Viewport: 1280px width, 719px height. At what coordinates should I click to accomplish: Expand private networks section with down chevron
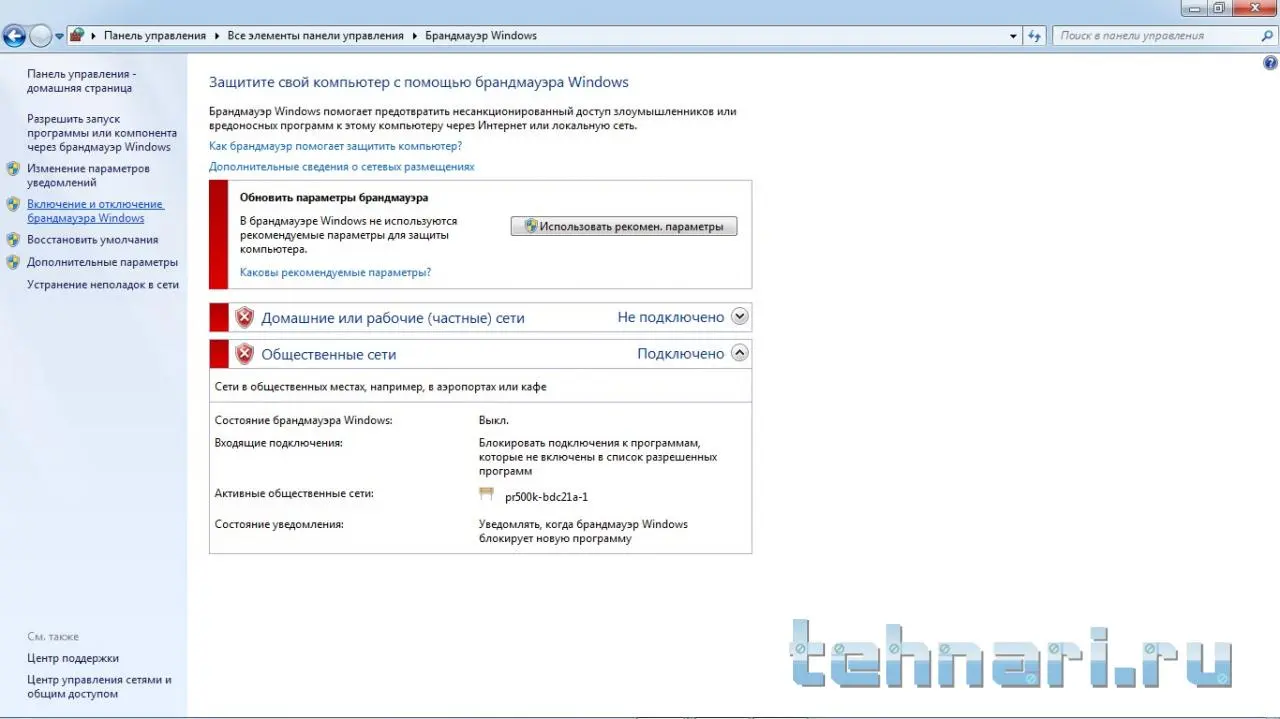click(x=740, y=316)
